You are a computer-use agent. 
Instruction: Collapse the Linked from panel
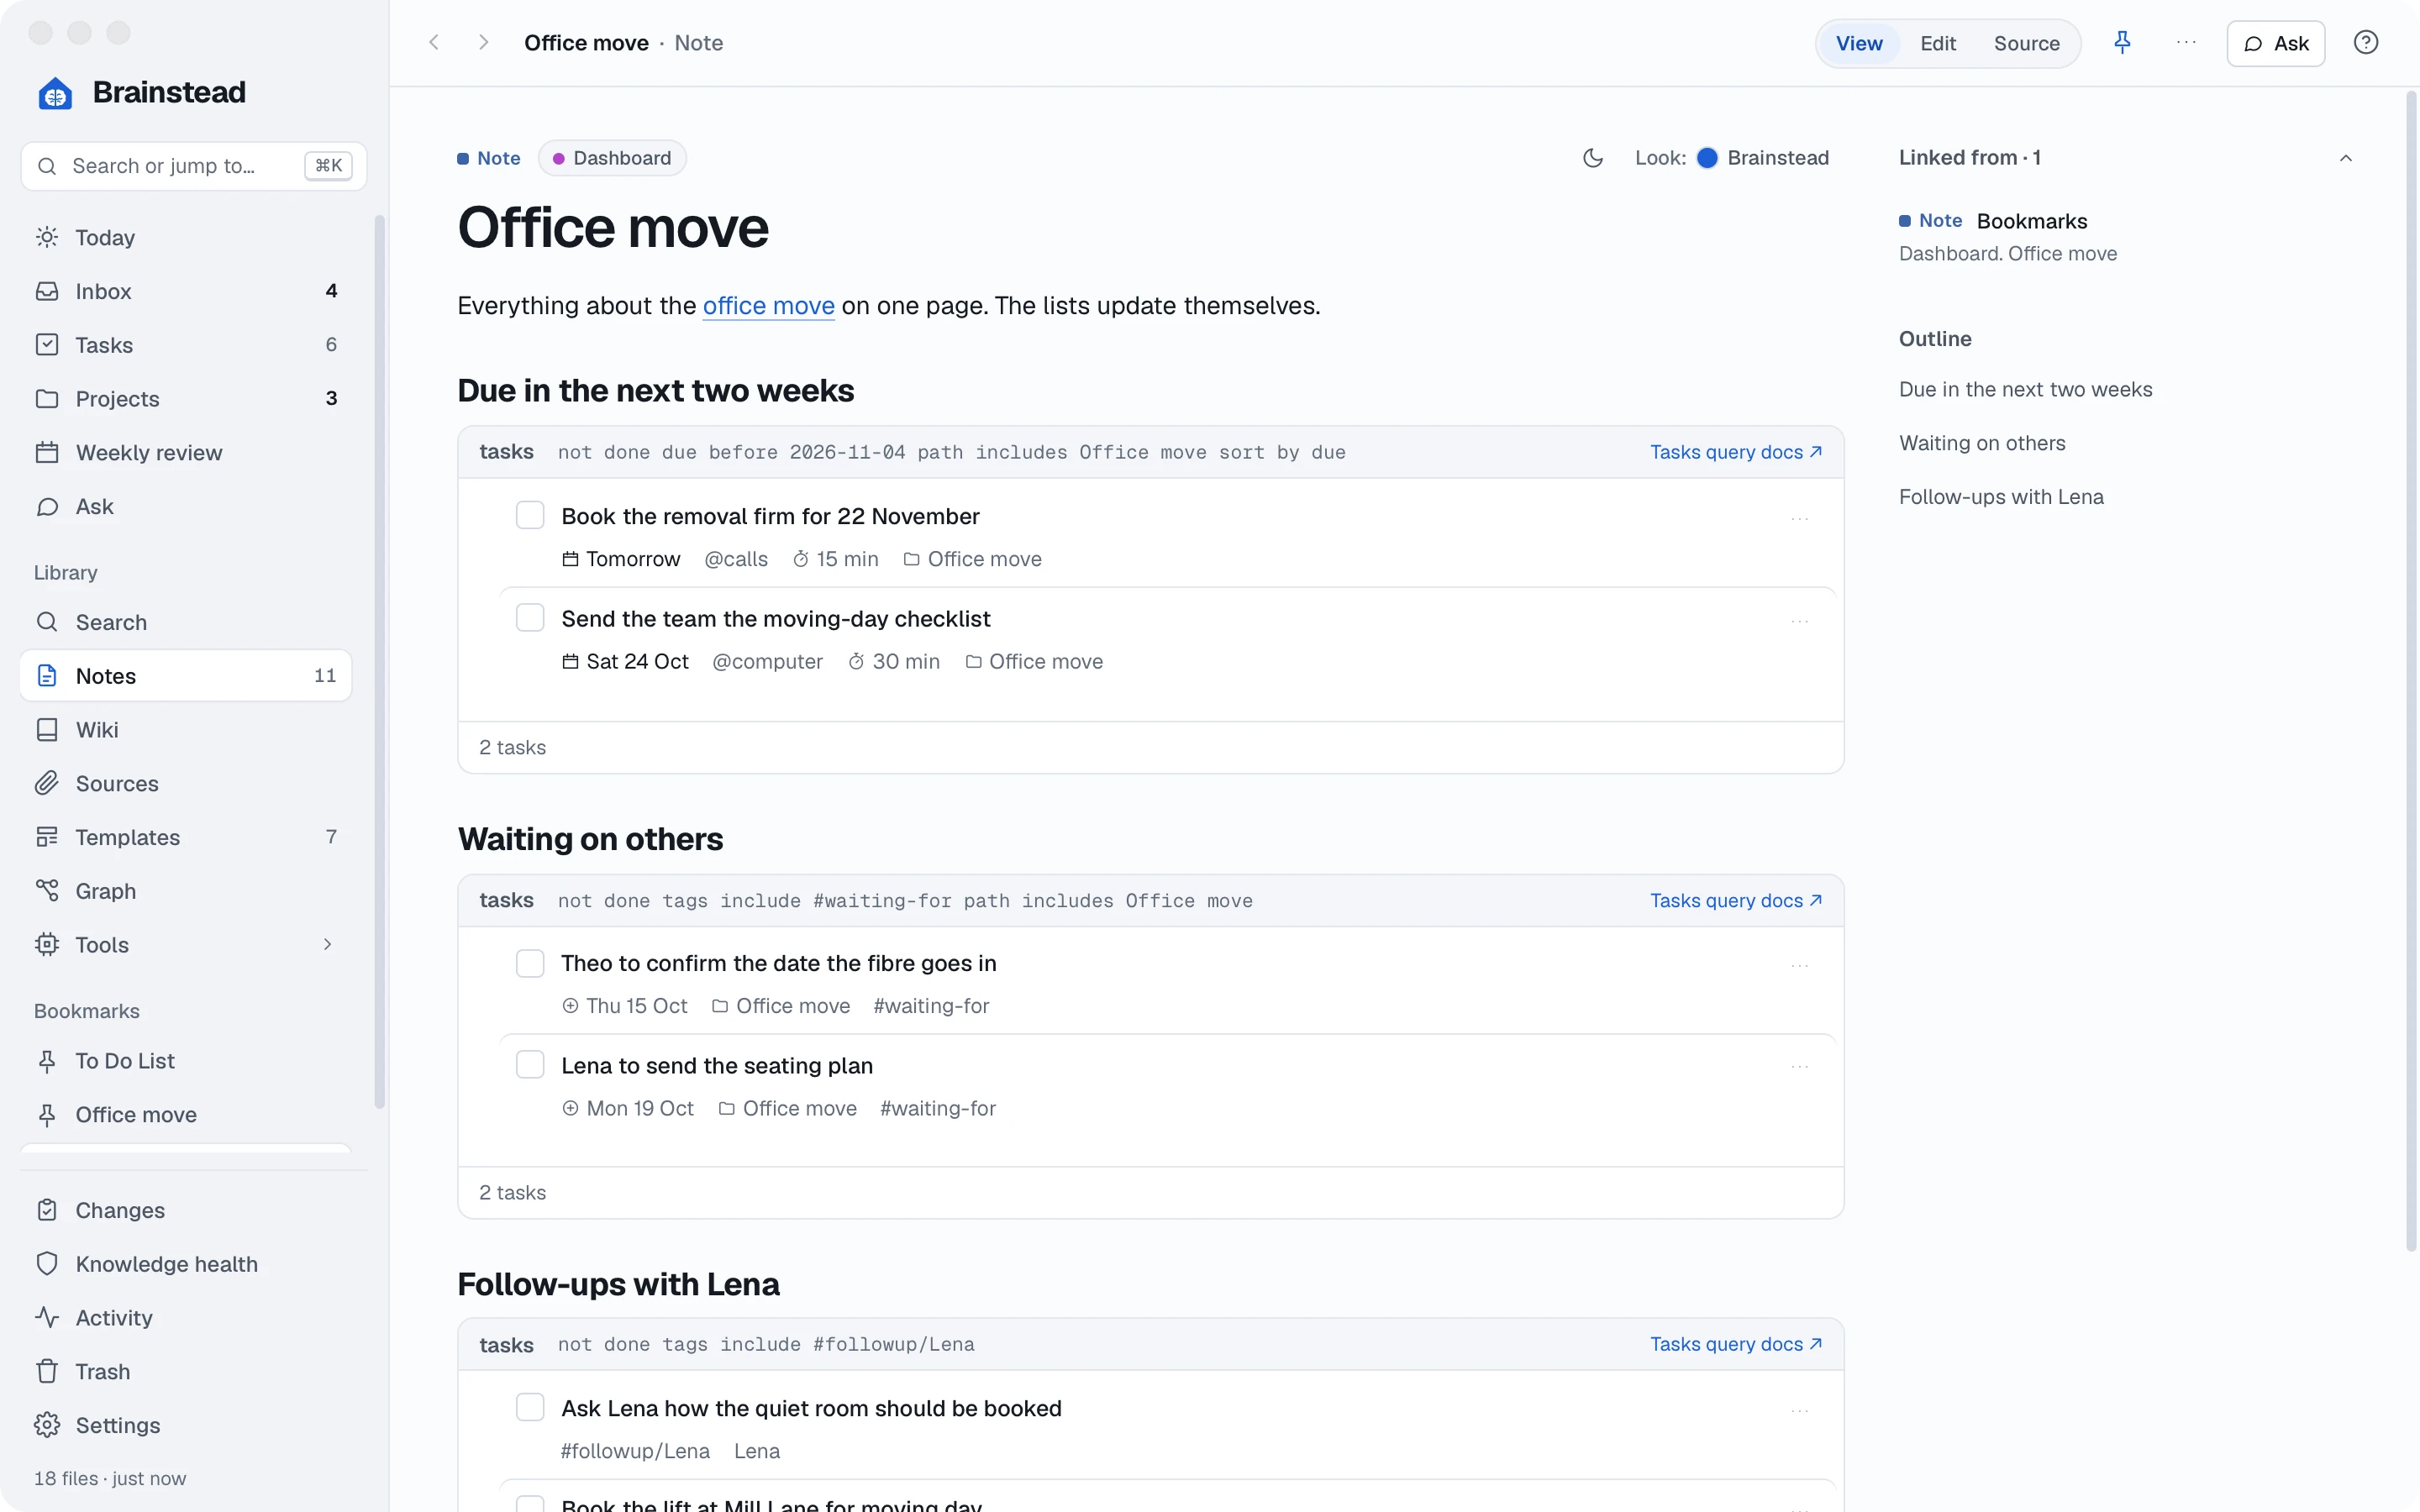[2345, 158]
